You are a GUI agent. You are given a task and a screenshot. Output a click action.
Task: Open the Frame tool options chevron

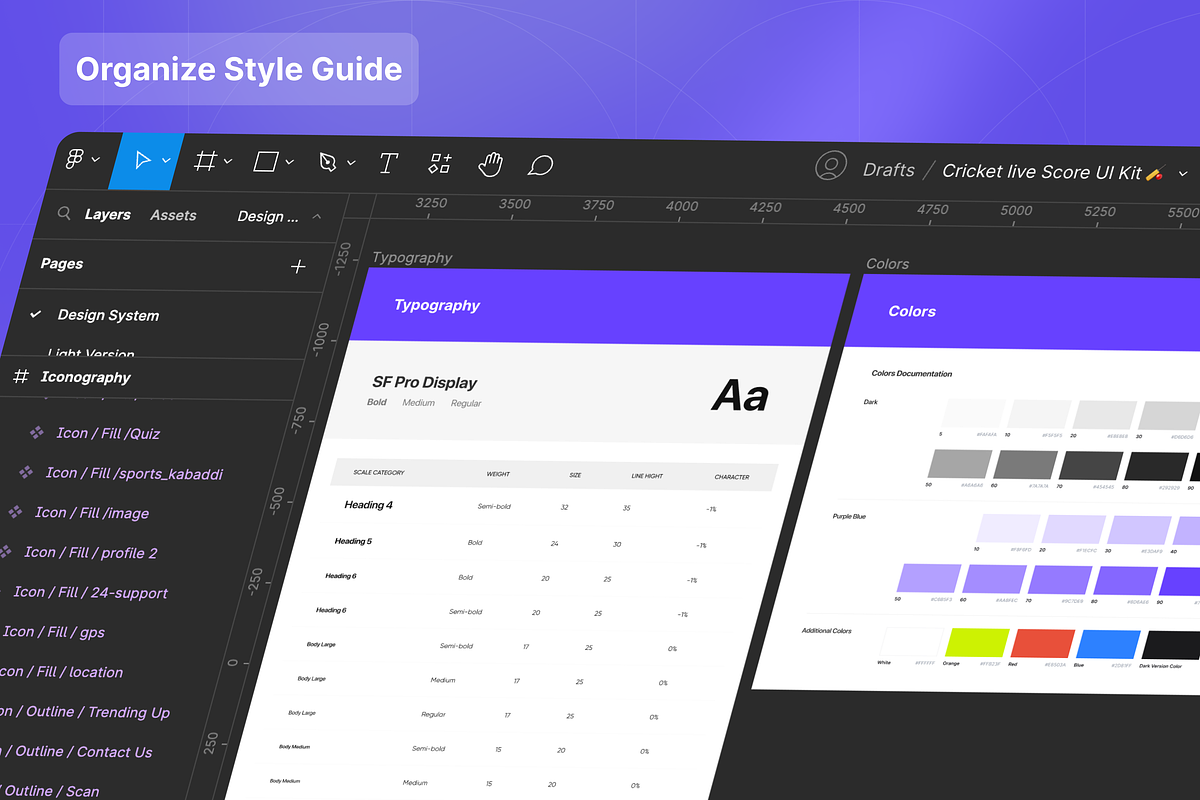[228, 161]
